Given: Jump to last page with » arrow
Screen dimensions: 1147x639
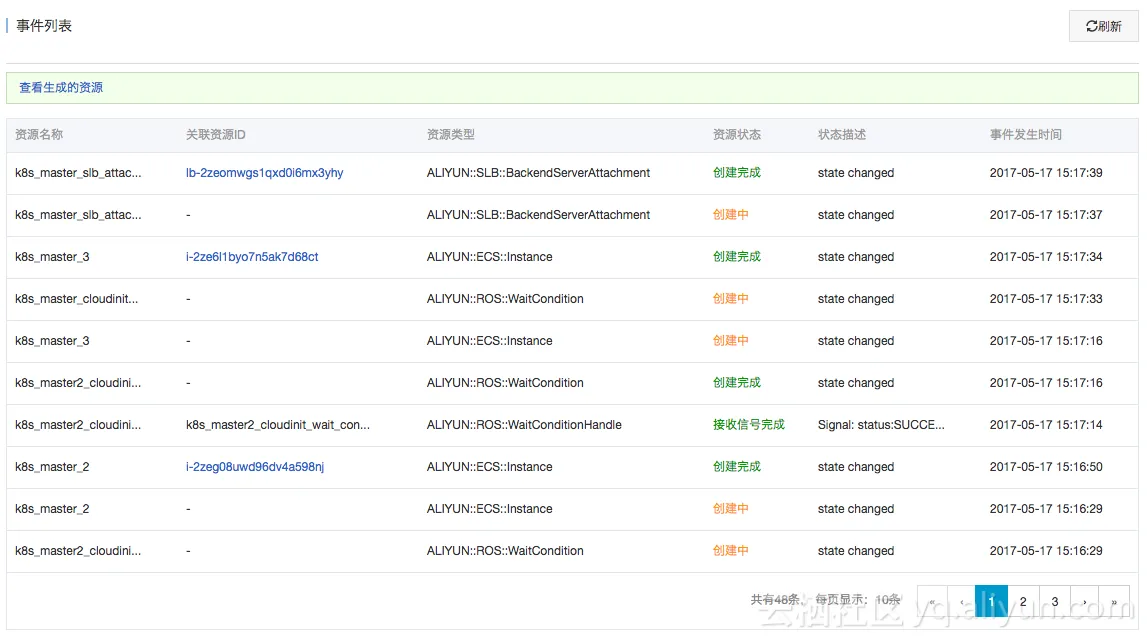Looking at the screenshot, I should pos(1114,601).
